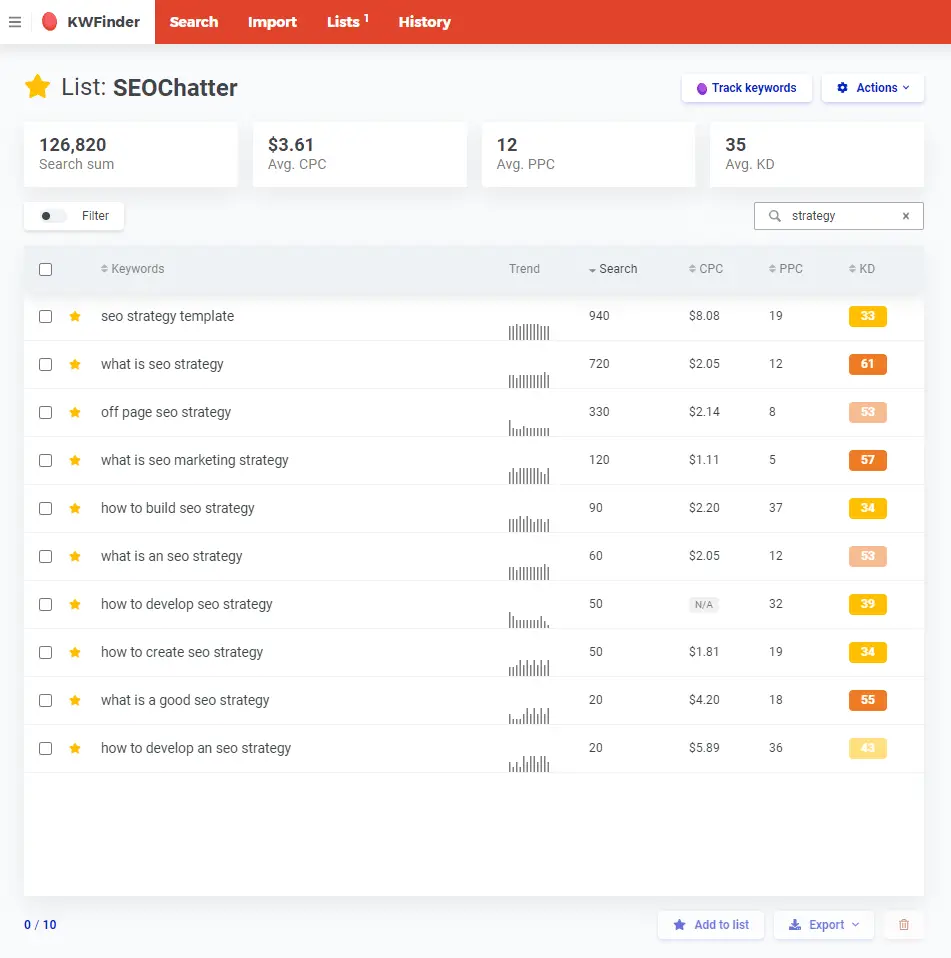
Task: Sort by PPC column
Action: coord(785,269)
